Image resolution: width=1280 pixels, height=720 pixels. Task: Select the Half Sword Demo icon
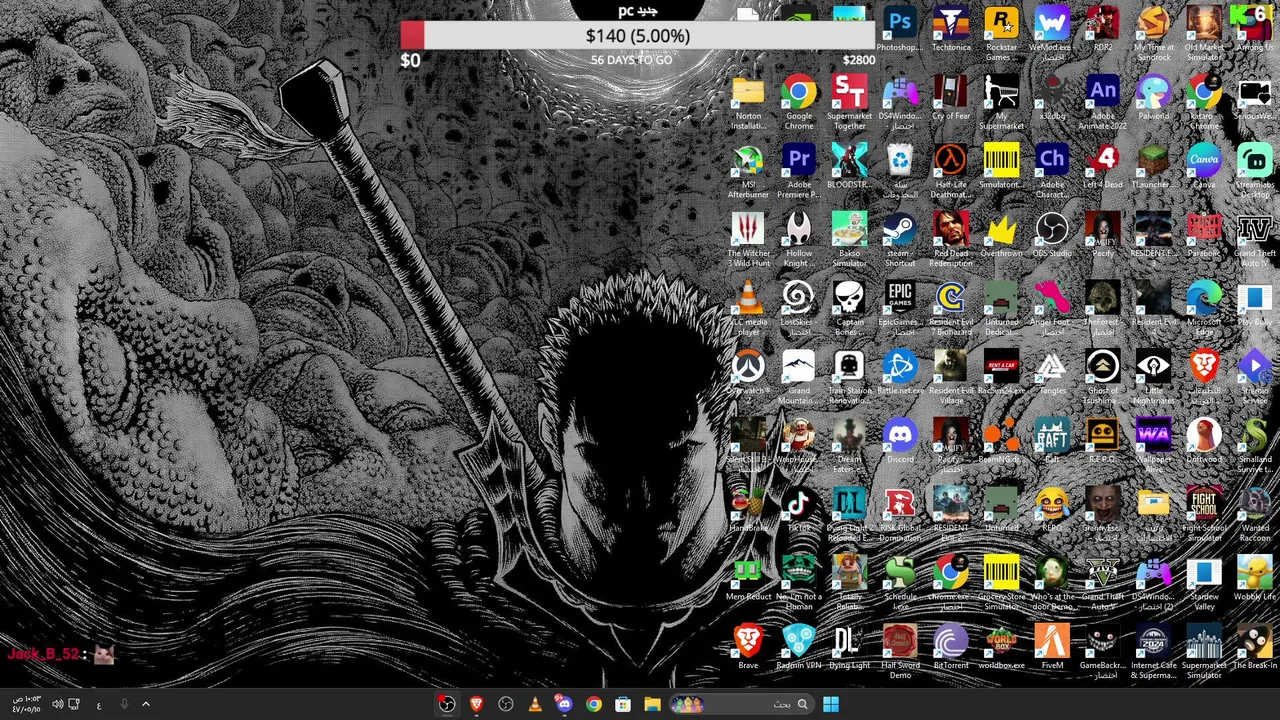coord(900,653)
